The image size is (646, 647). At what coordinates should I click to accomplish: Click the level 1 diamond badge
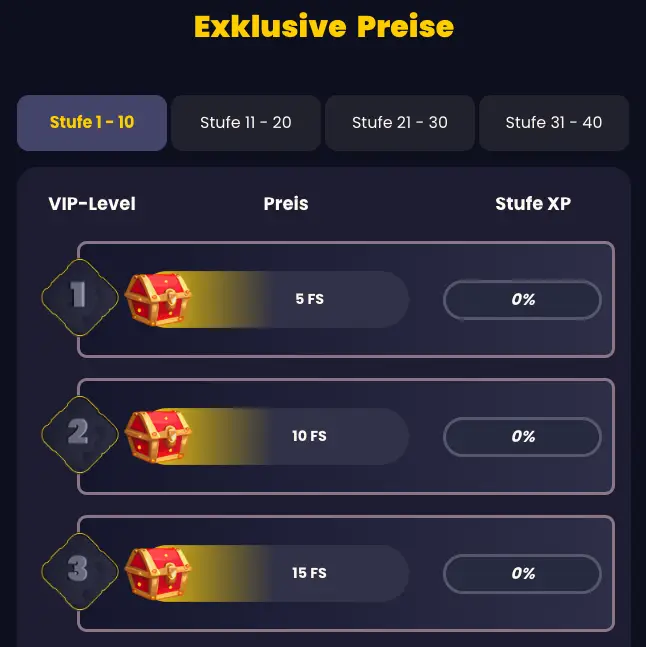click(80, 298)
